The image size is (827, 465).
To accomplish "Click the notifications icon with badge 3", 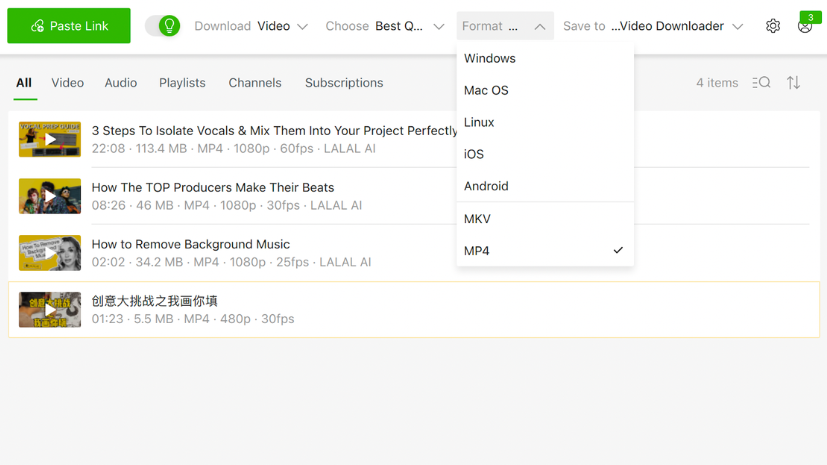I will [x=805, y=26].
